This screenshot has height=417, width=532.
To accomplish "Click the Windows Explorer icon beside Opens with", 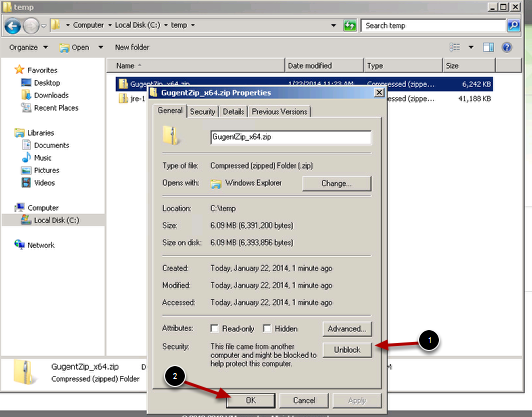I will pos(216,184).
